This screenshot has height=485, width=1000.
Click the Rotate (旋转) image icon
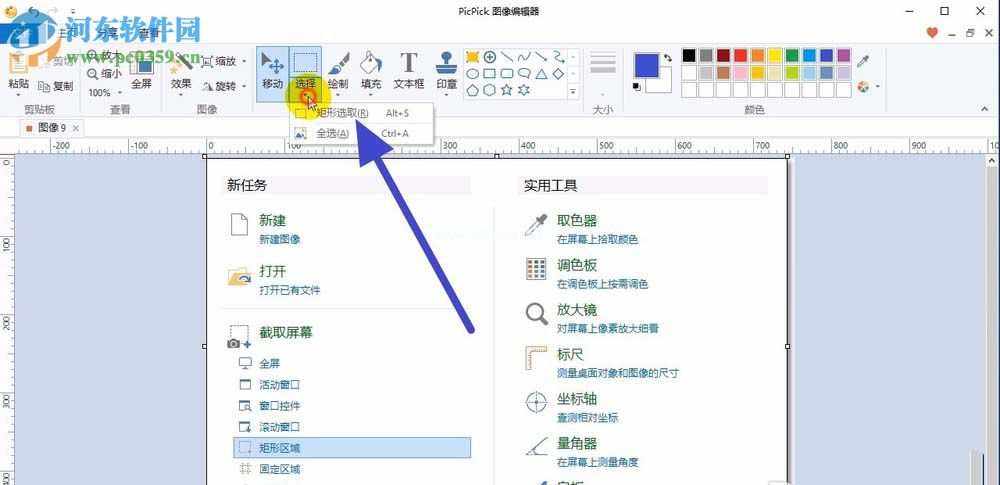207,87
